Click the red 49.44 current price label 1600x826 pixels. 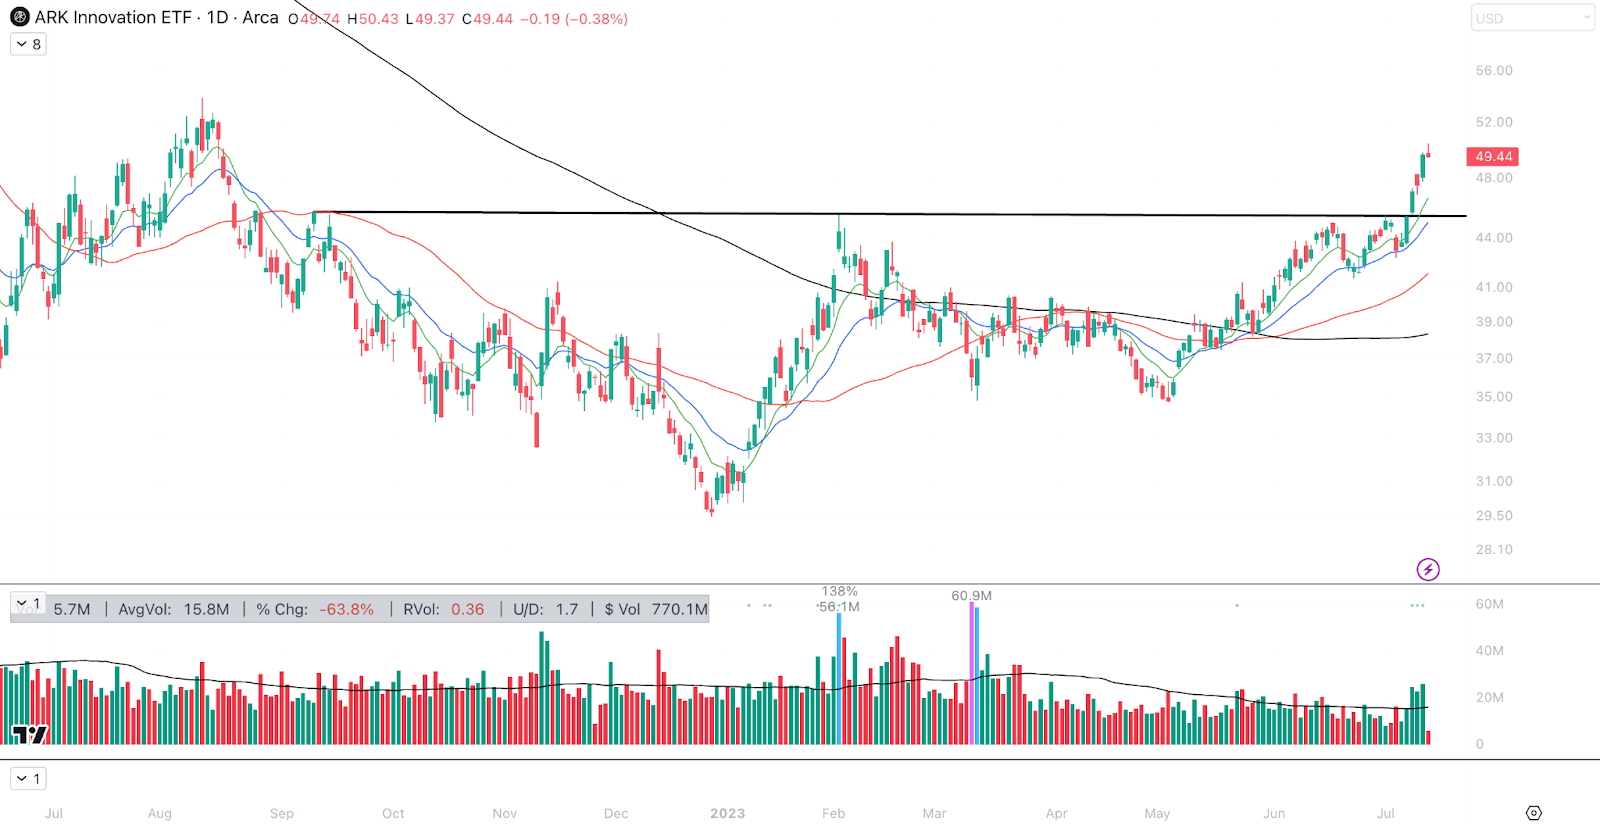pyautogui.click(x=1493, y=156)
